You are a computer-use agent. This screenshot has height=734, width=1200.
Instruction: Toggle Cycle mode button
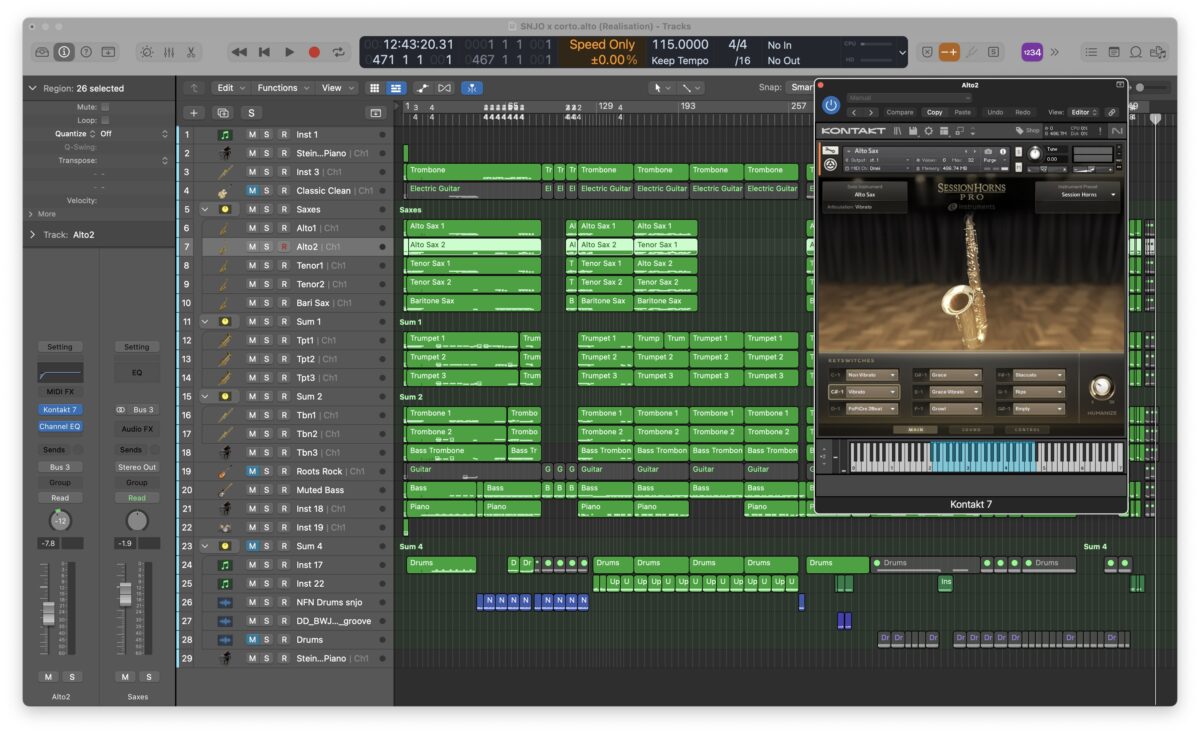(x=339, y=52)
